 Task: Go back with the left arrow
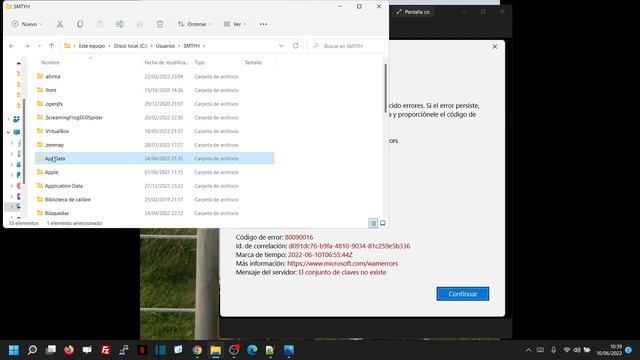click(12, 46)
